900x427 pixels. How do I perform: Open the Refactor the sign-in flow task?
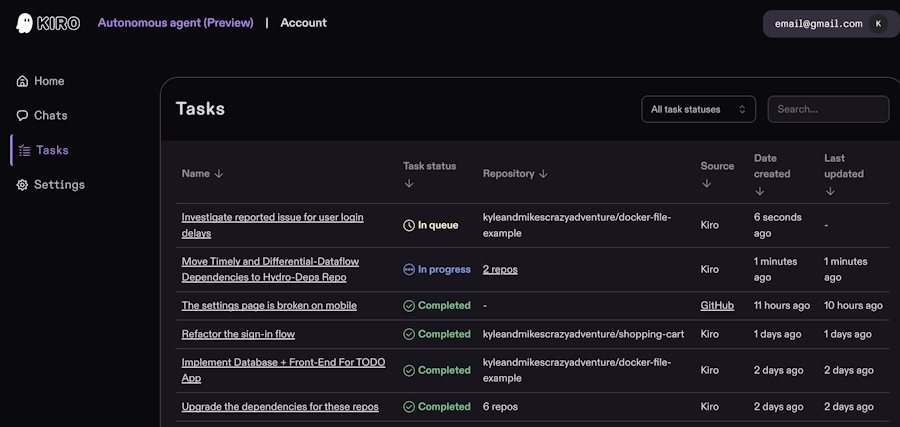238,334
